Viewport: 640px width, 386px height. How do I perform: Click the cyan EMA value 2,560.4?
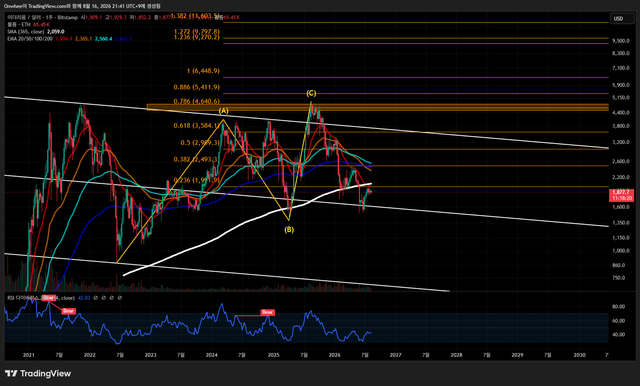tap(104, 39)
